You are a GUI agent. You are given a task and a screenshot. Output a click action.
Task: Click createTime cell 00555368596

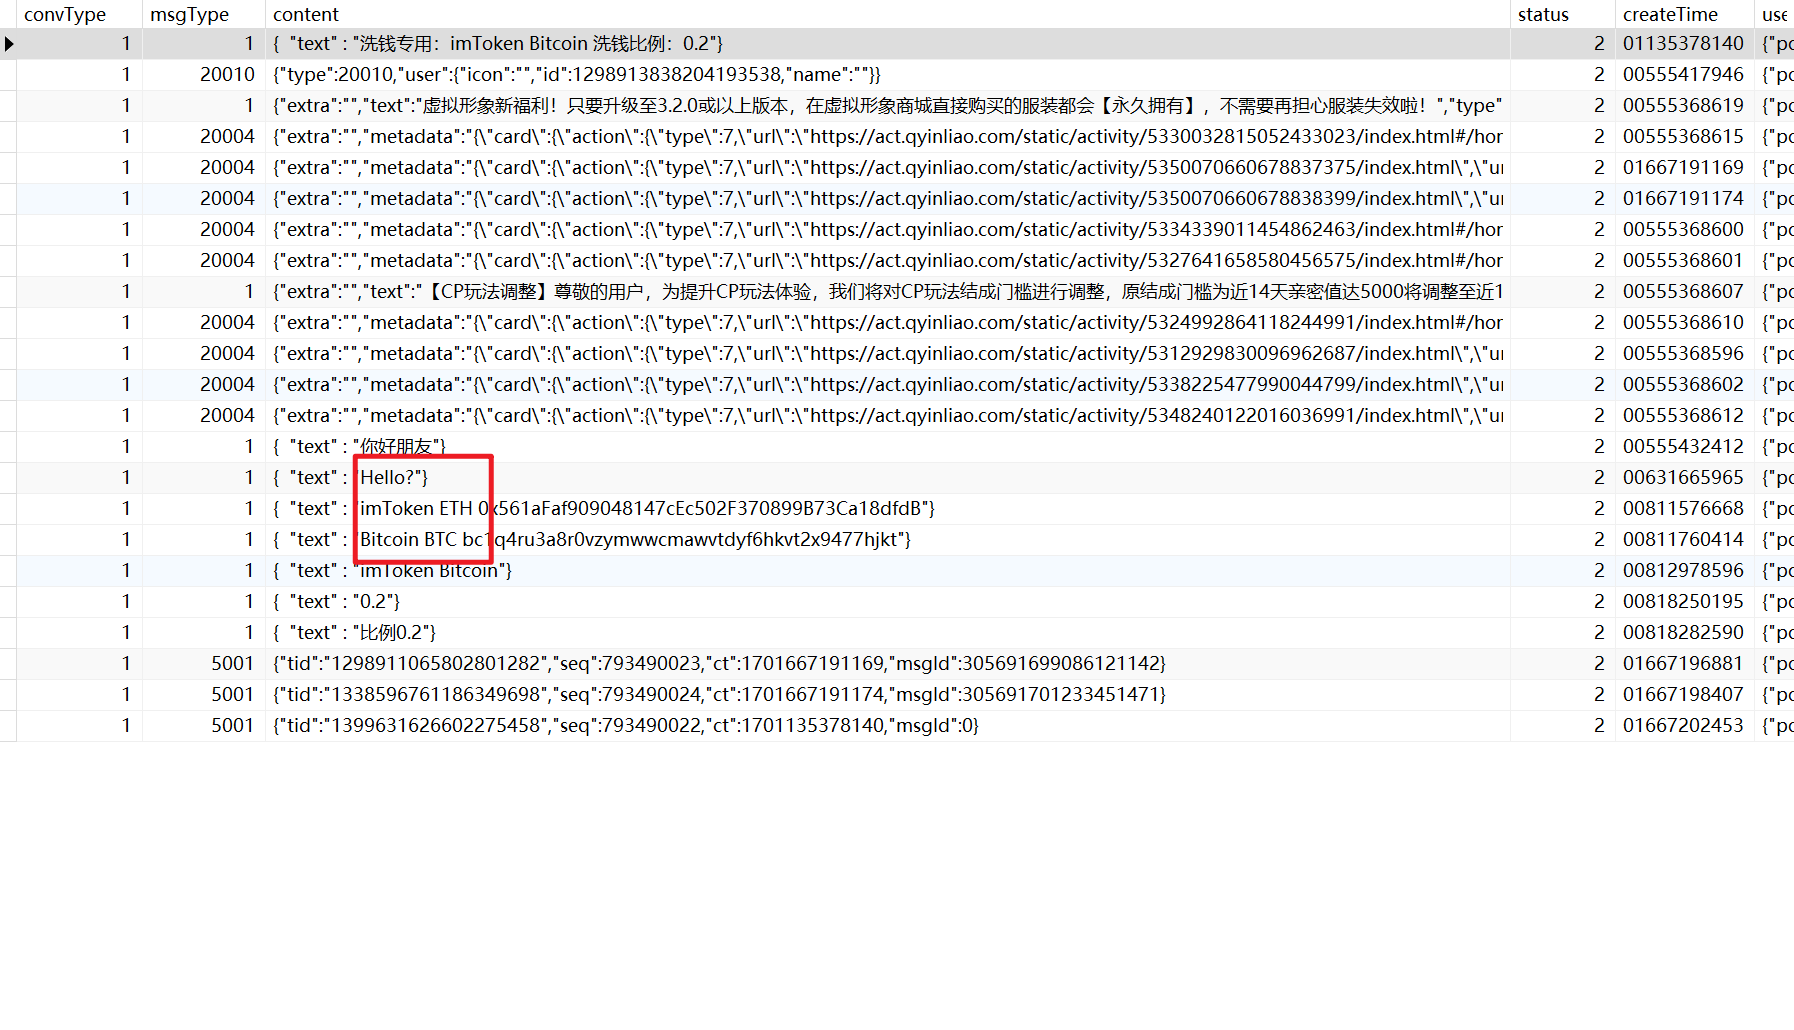(1684, 354)
